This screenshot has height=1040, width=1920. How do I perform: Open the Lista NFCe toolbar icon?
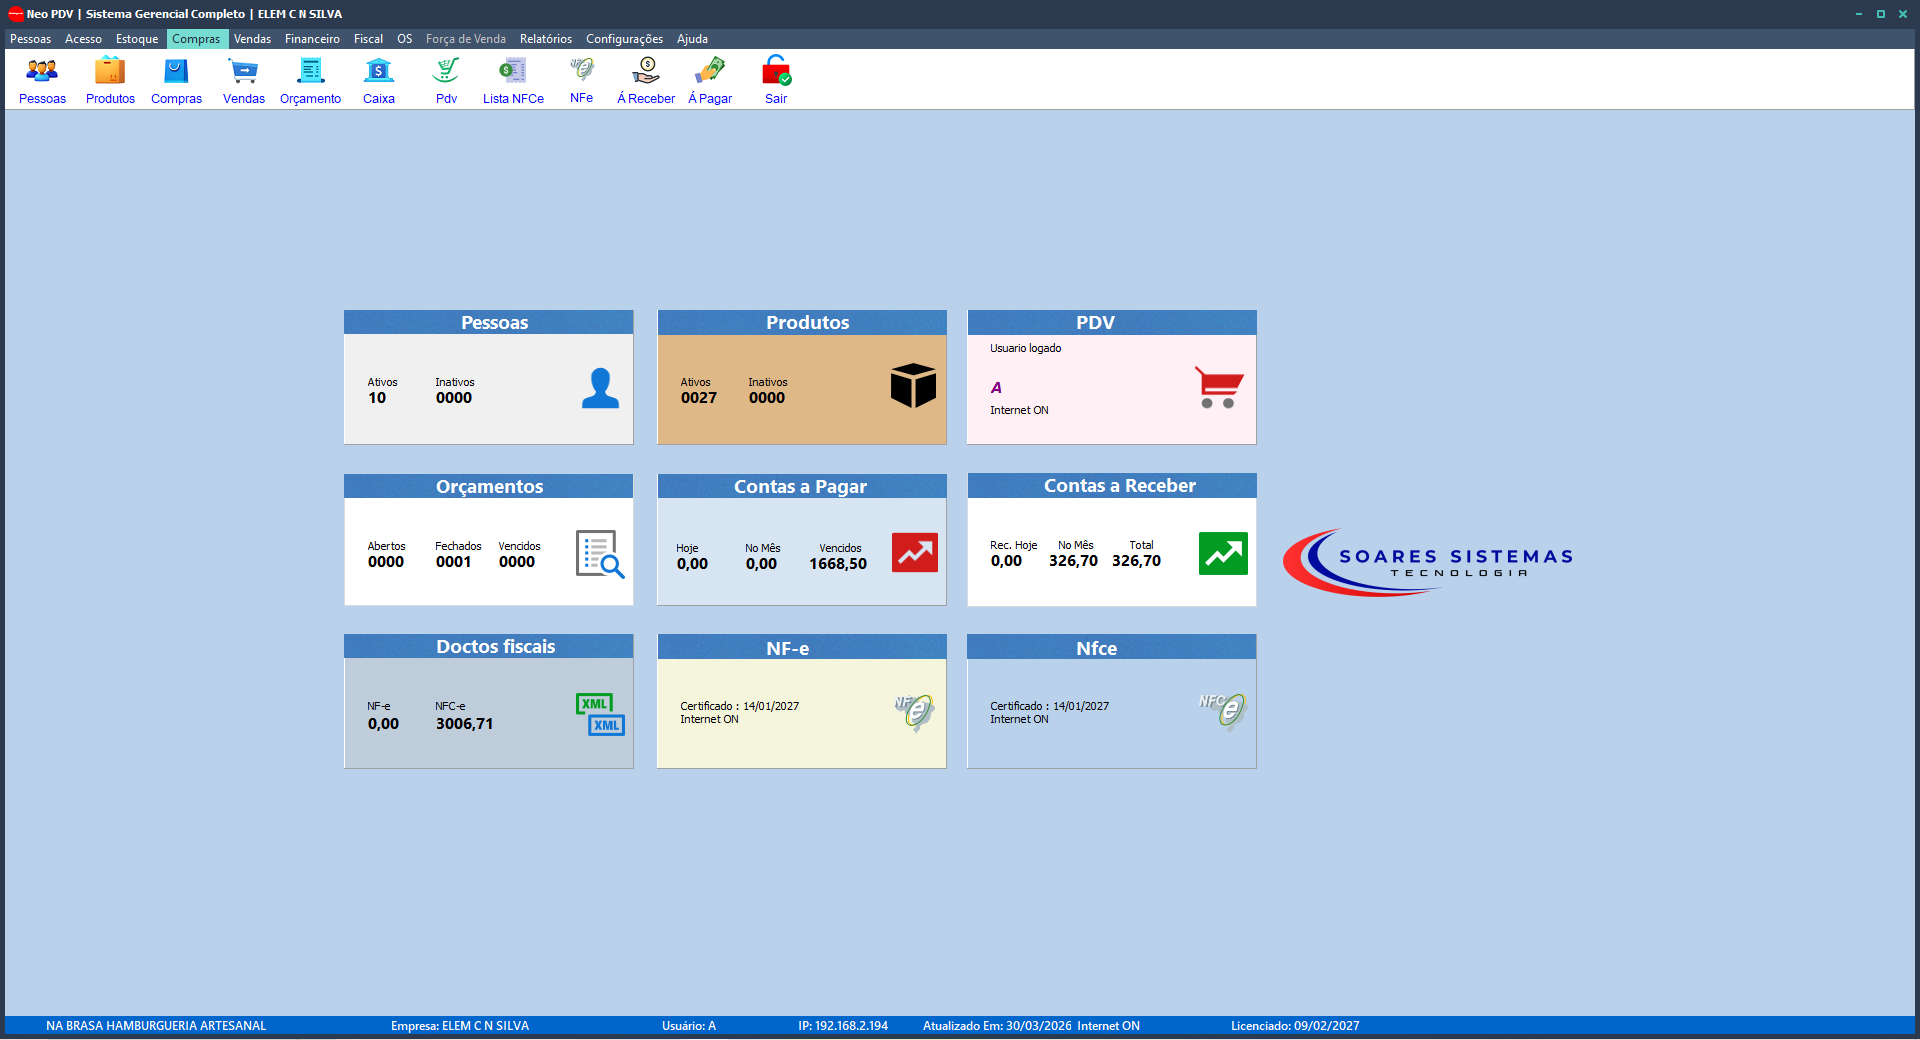[x=513, y=80]
